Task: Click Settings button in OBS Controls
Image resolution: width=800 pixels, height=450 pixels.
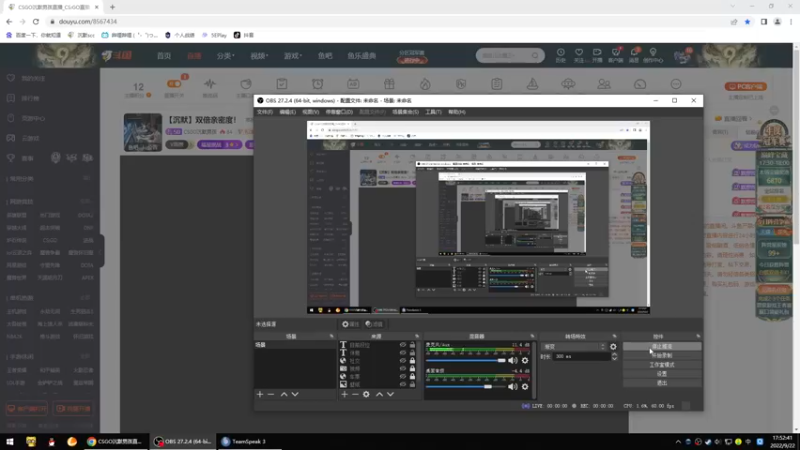Action: 662,374
